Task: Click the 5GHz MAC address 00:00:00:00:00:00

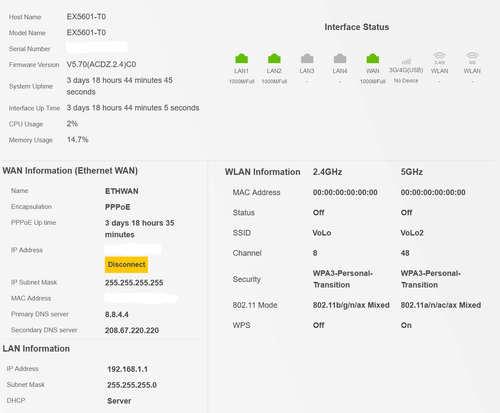Action: tap(433, 193)
